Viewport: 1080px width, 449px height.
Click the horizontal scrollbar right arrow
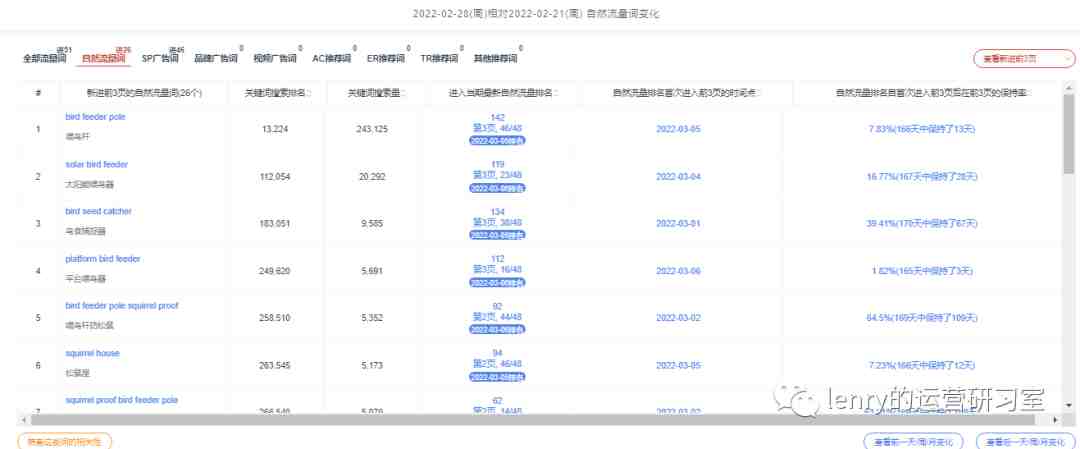click(x=1055, y=419)
